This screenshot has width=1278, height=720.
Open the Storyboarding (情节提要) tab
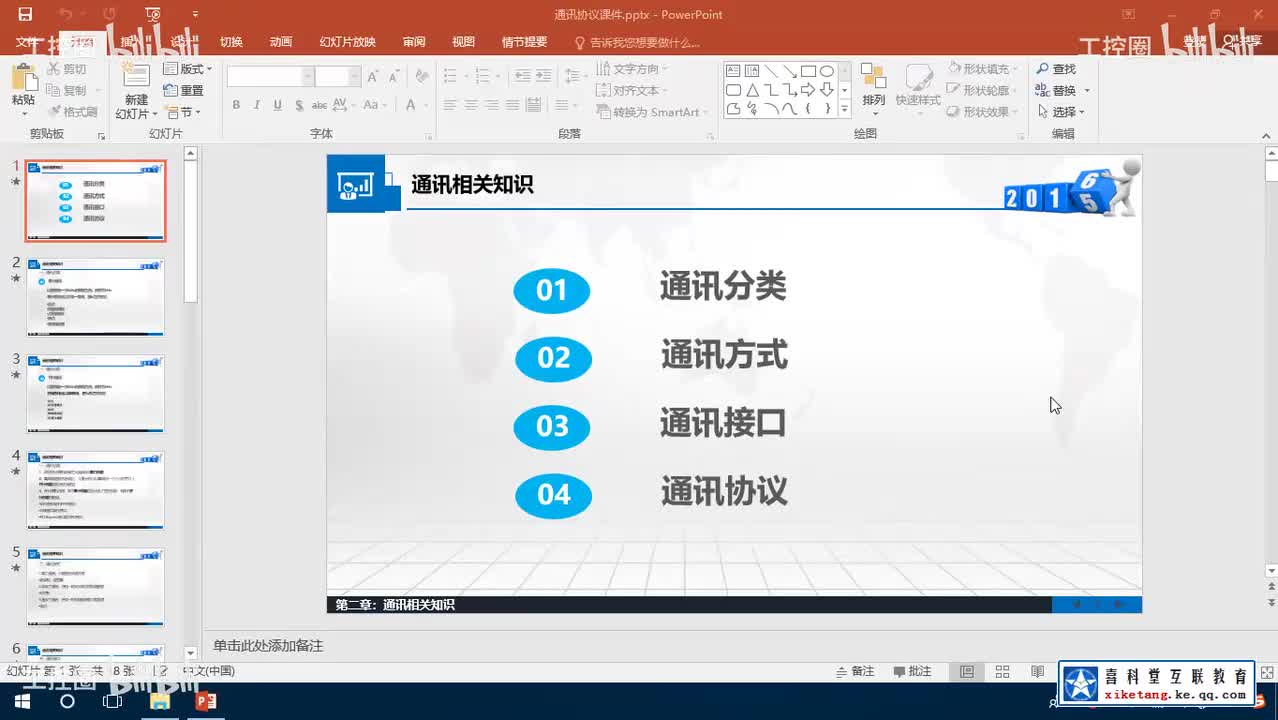(524, 42)
